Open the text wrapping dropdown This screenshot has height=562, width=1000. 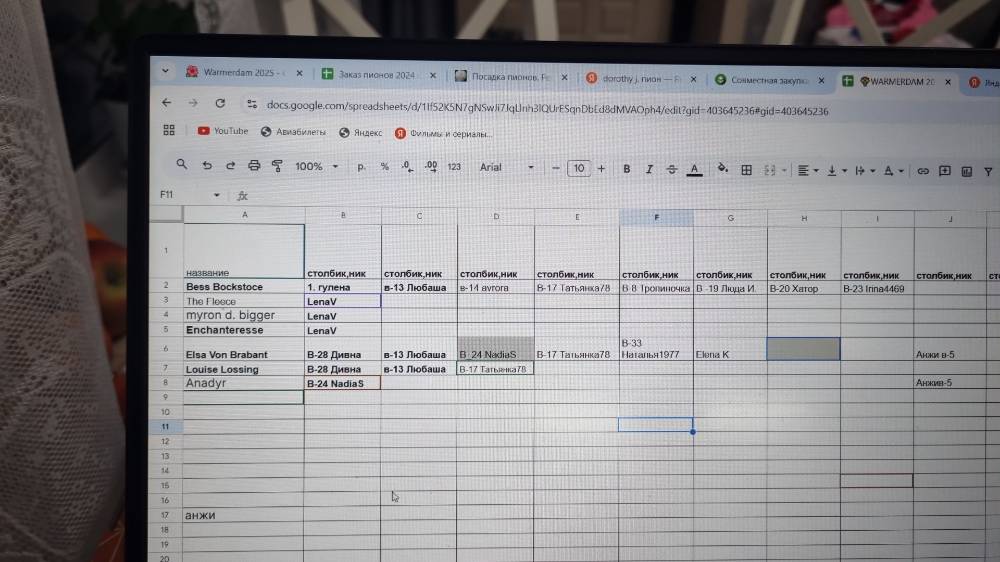click(864, 171)
